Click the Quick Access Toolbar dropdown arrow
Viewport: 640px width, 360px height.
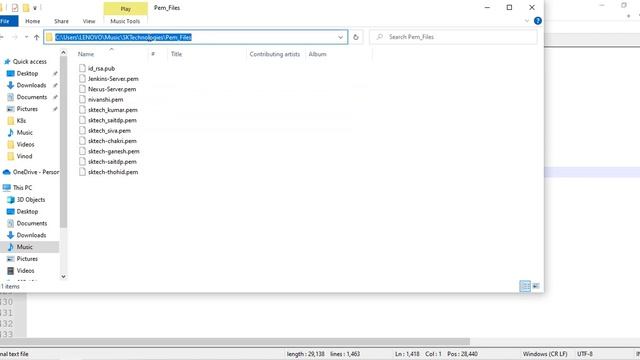coord(35,8)
